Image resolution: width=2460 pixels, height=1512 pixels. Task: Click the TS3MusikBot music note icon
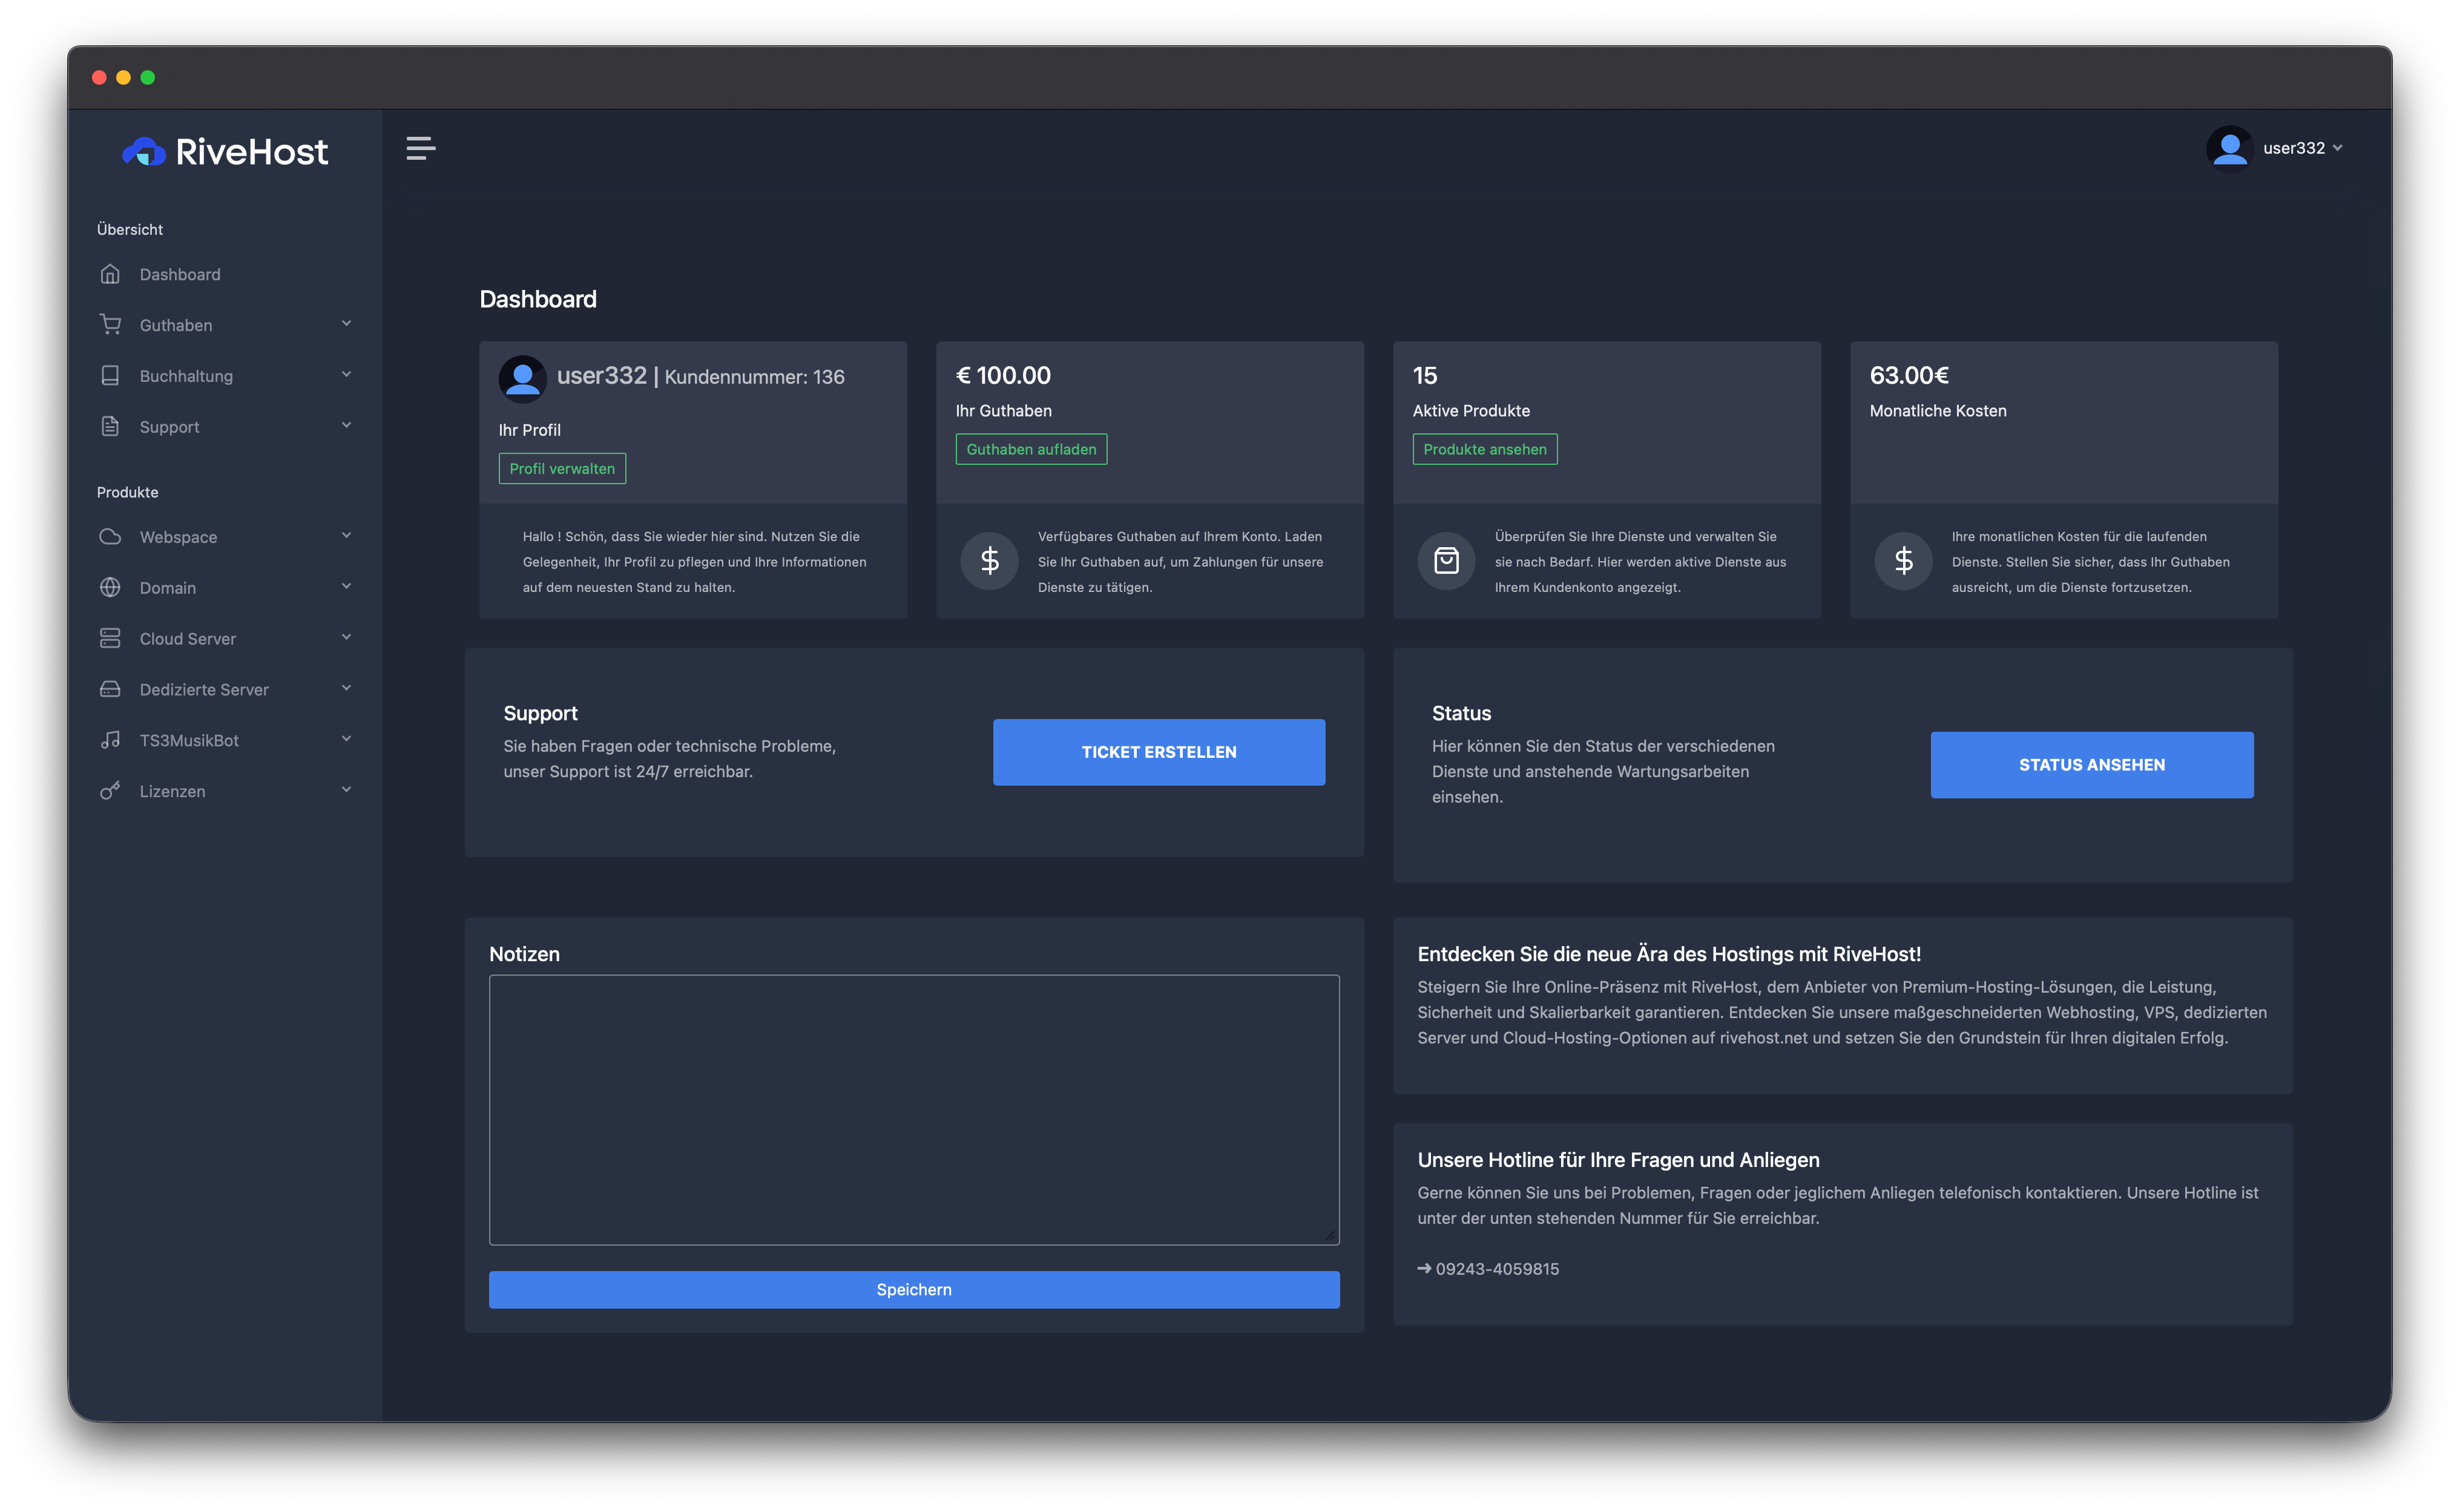[x=110, y=740]
